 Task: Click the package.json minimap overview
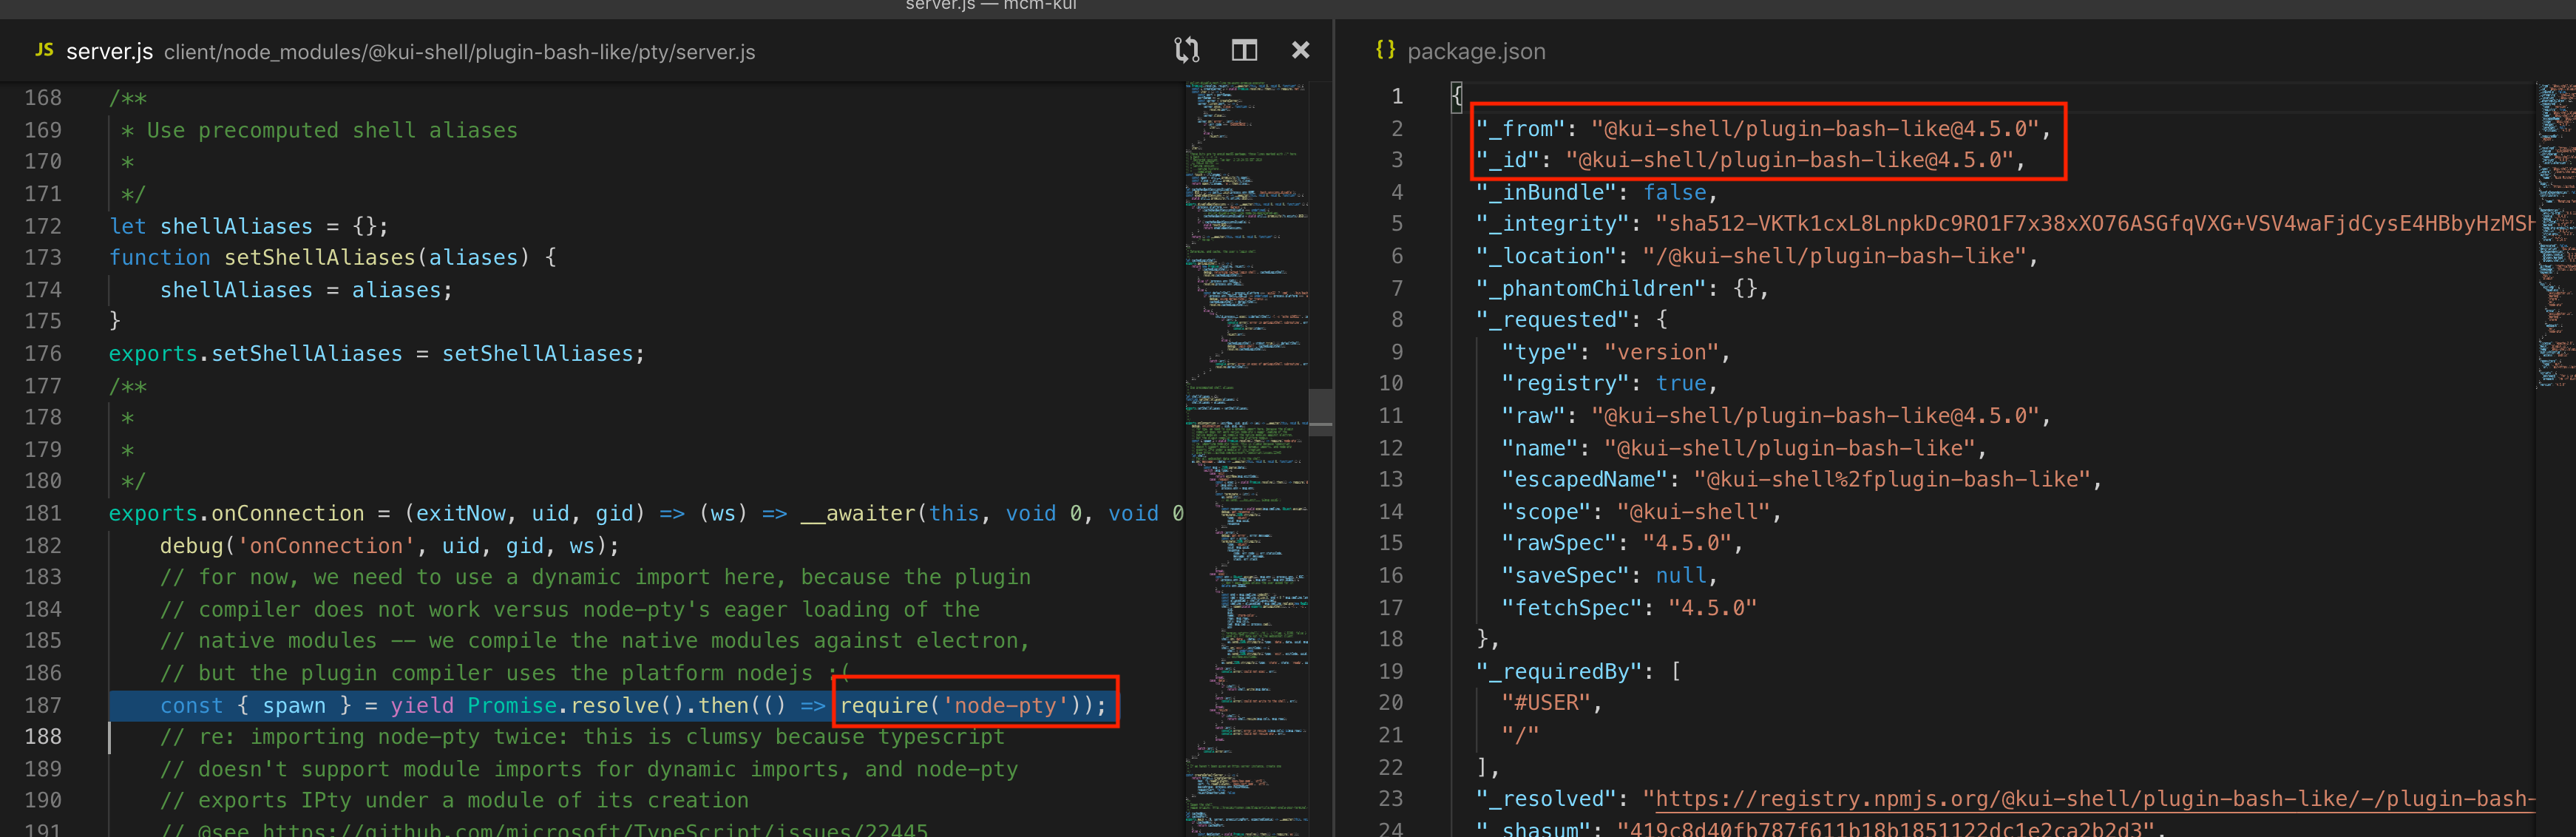[2555, 235]
